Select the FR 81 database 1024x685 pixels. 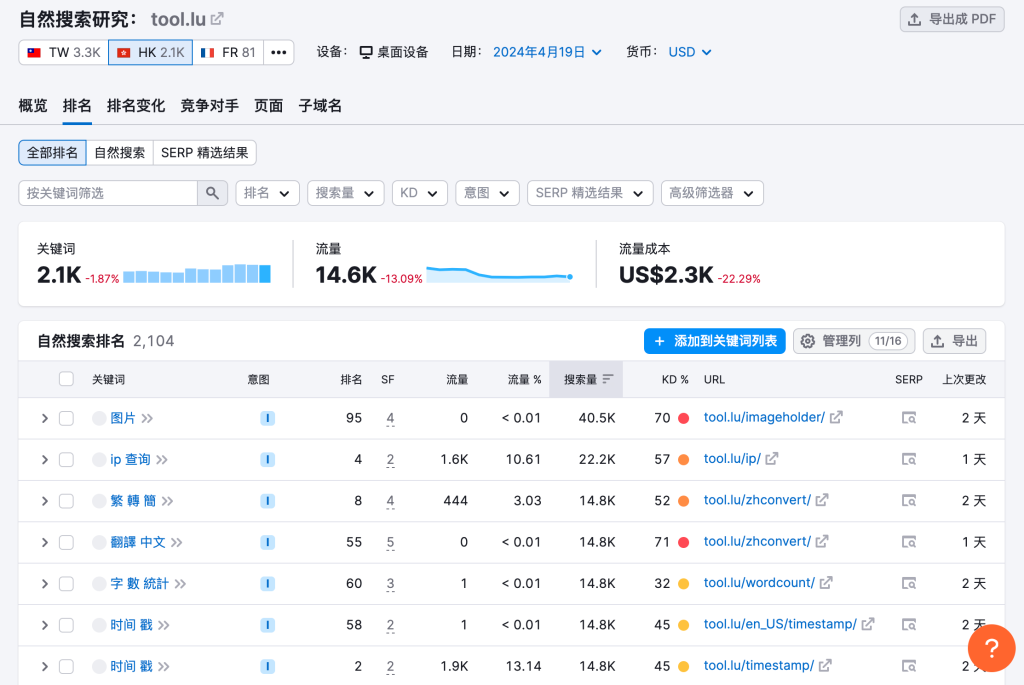point(228,52)
